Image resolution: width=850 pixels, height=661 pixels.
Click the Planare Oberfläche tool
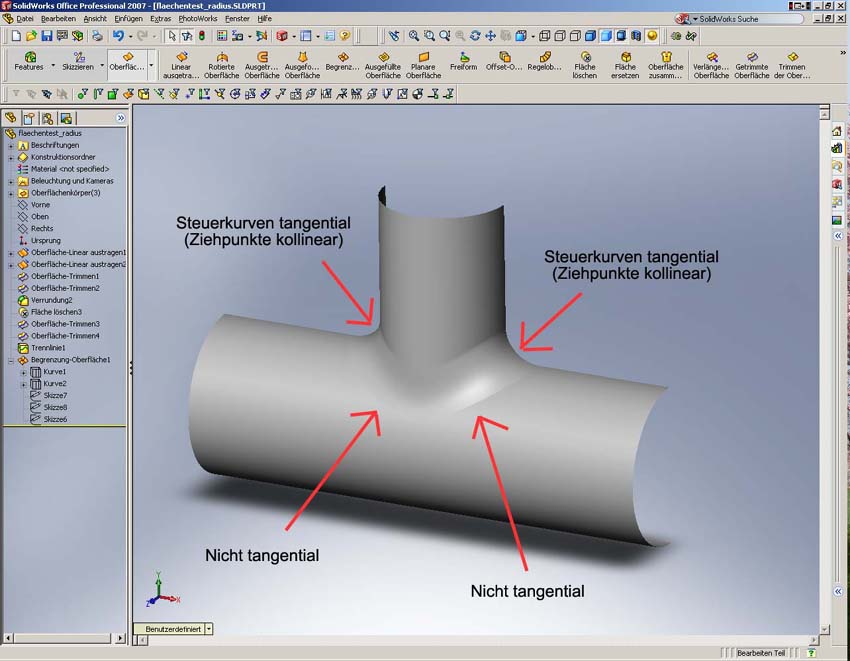point(423,66)
